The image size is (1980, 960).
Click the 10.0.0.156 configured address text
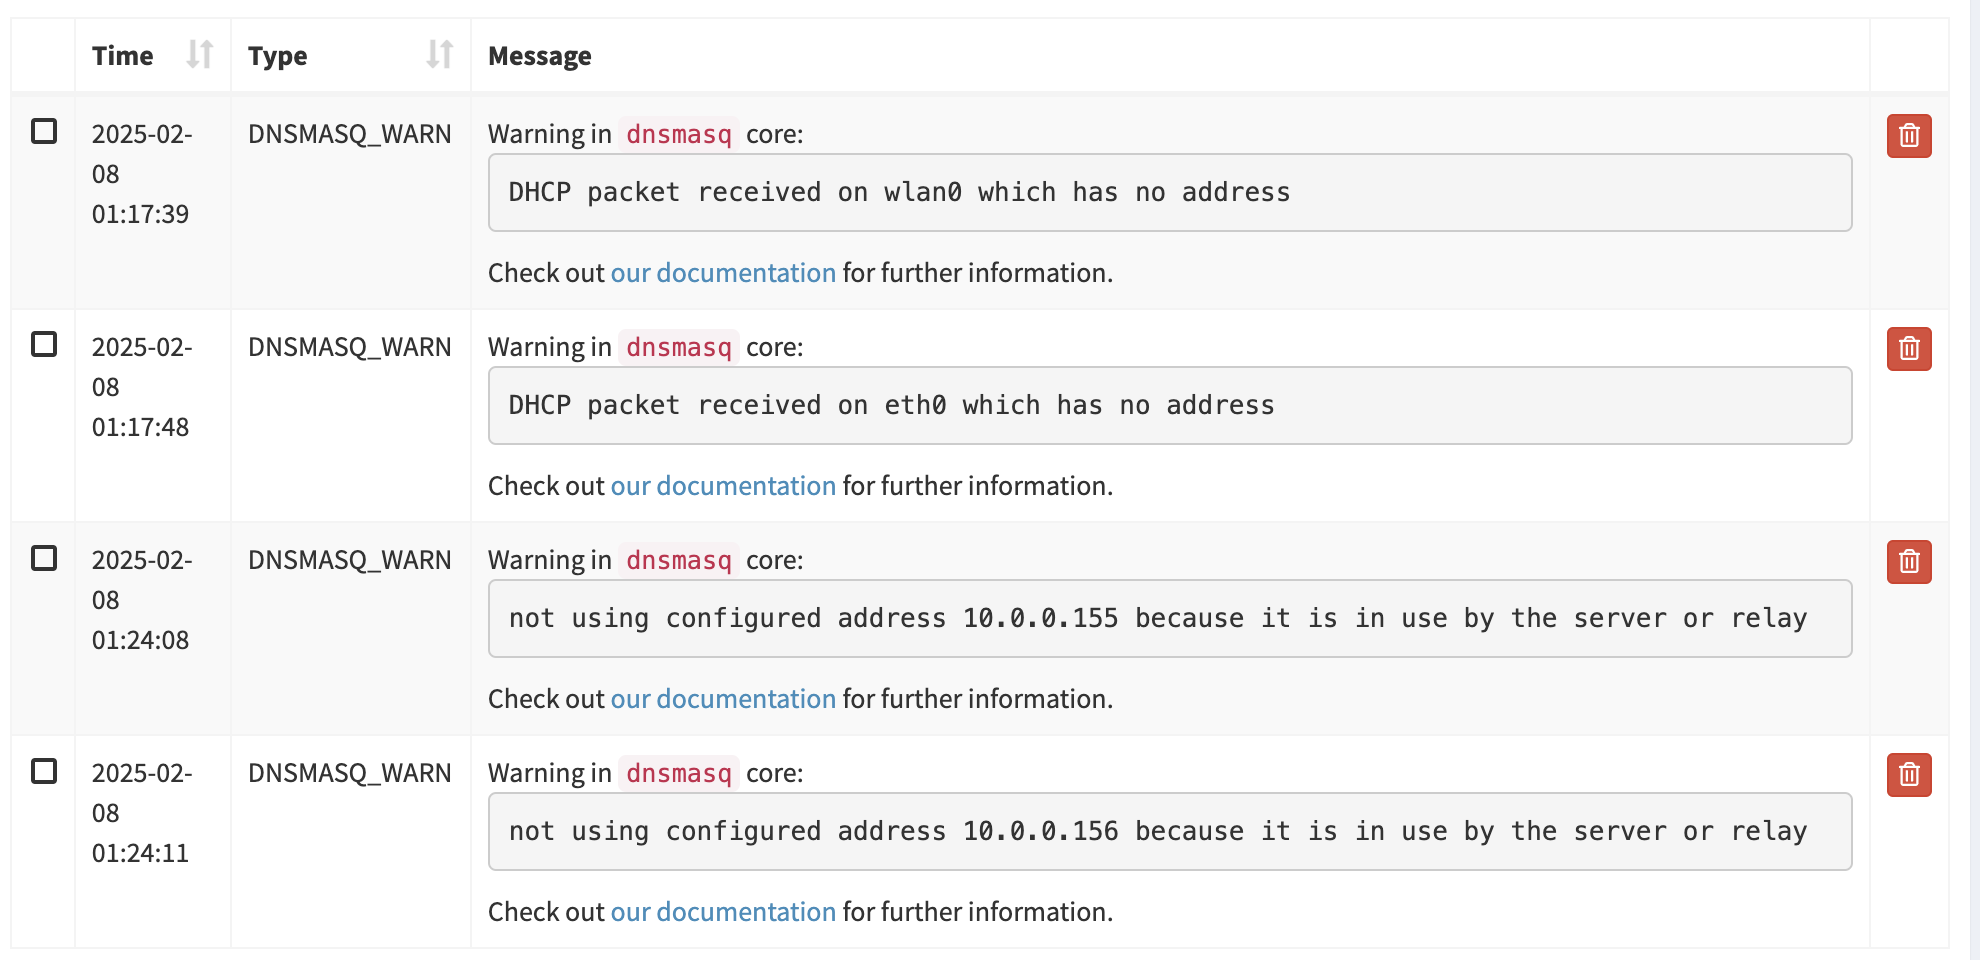pyautogui.click(x=1158, y=832)
